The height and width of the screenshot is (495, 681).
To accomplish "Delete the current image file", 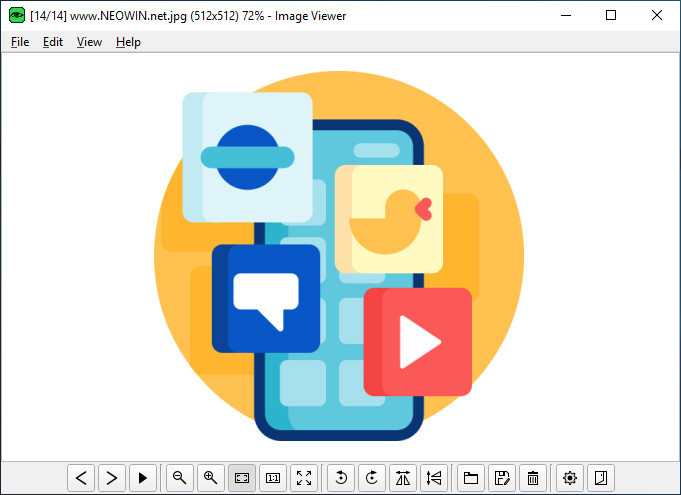I will point(533,478).
